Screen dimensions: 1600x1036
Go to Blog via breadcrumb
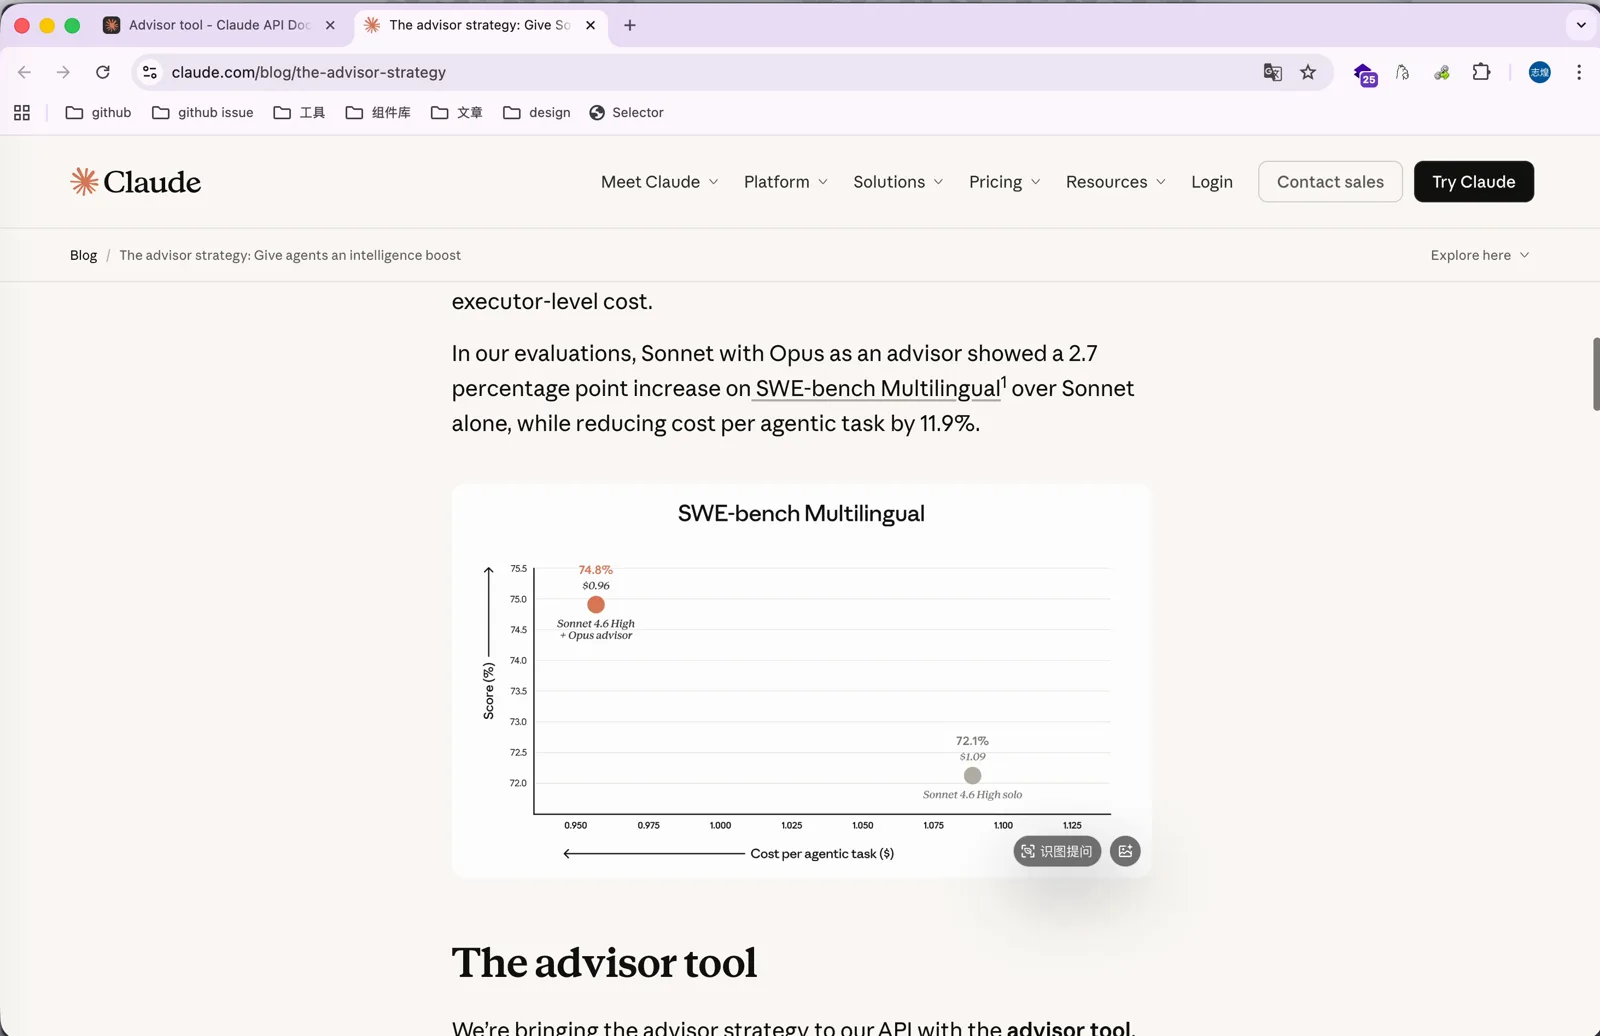tap(83, 255)
